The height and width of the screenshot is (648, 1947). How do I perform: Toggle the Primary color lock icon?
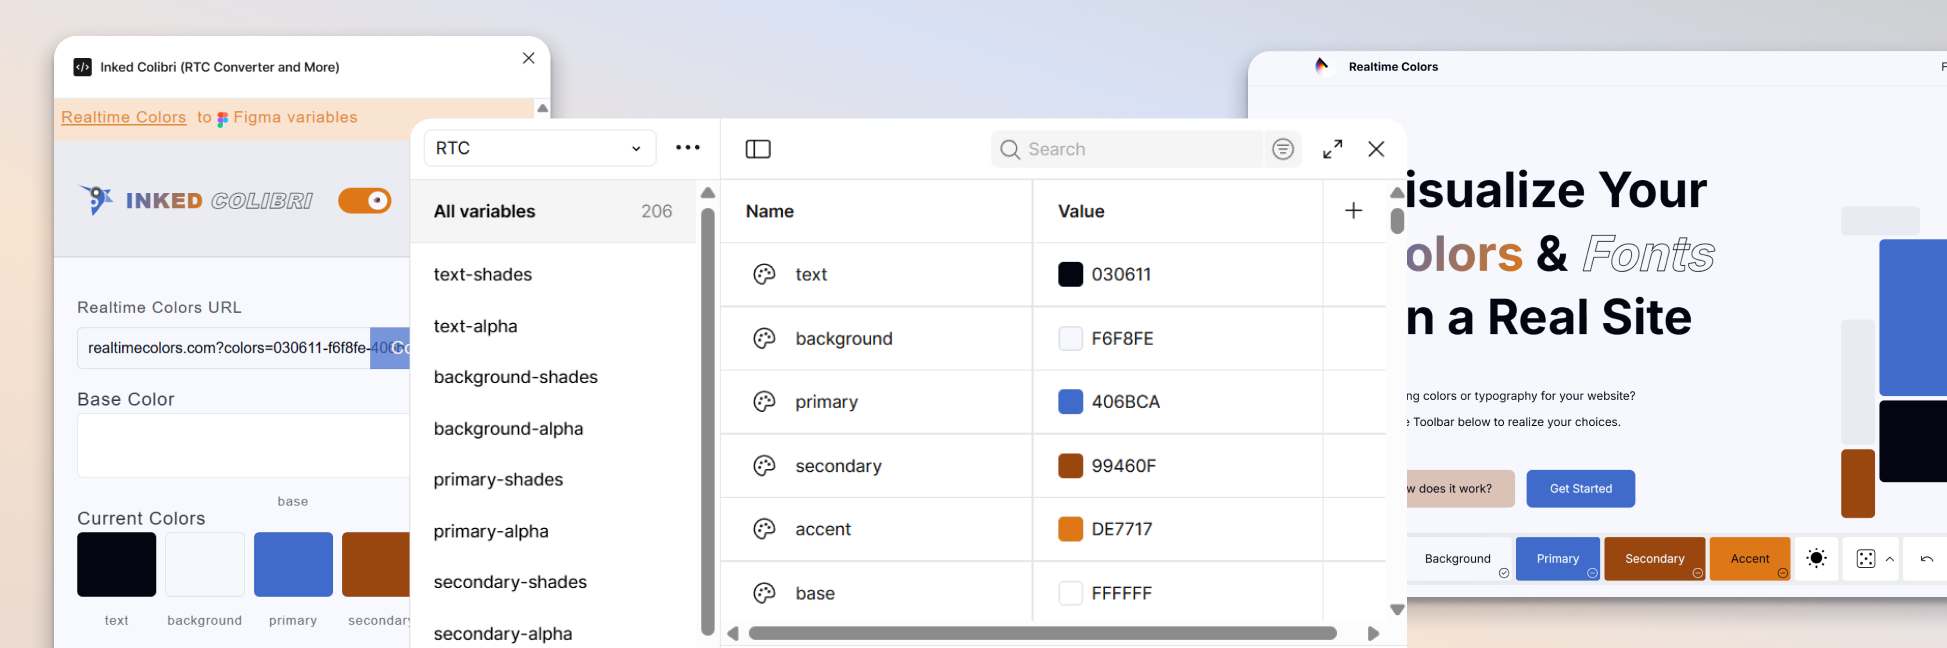[x=1592, y=573]
